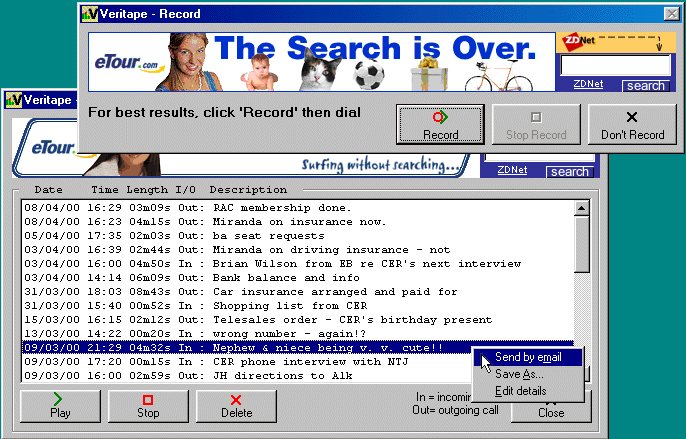Close the Veritape Record window

pos(672,14)
